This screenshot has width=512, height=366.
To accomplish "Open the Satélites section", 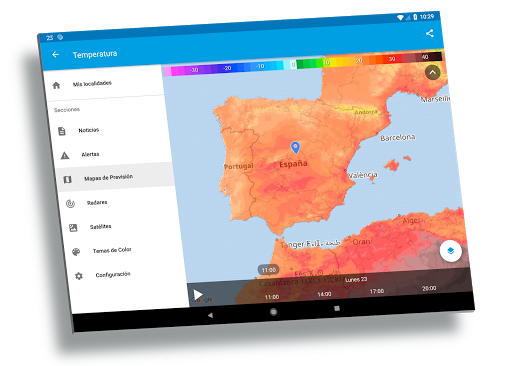I will point(100,227).
